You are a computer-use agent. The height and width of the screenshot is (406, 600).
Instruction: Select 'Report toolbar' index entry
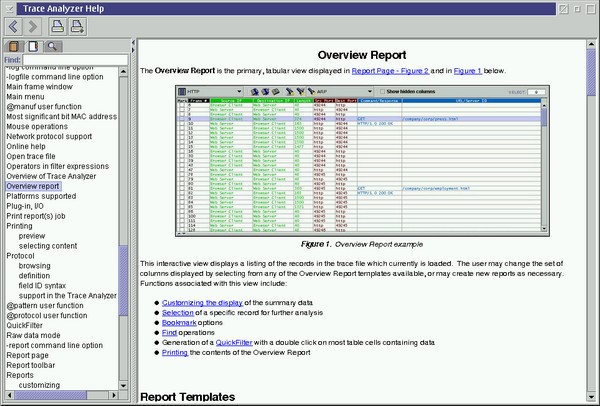(31, 365)
